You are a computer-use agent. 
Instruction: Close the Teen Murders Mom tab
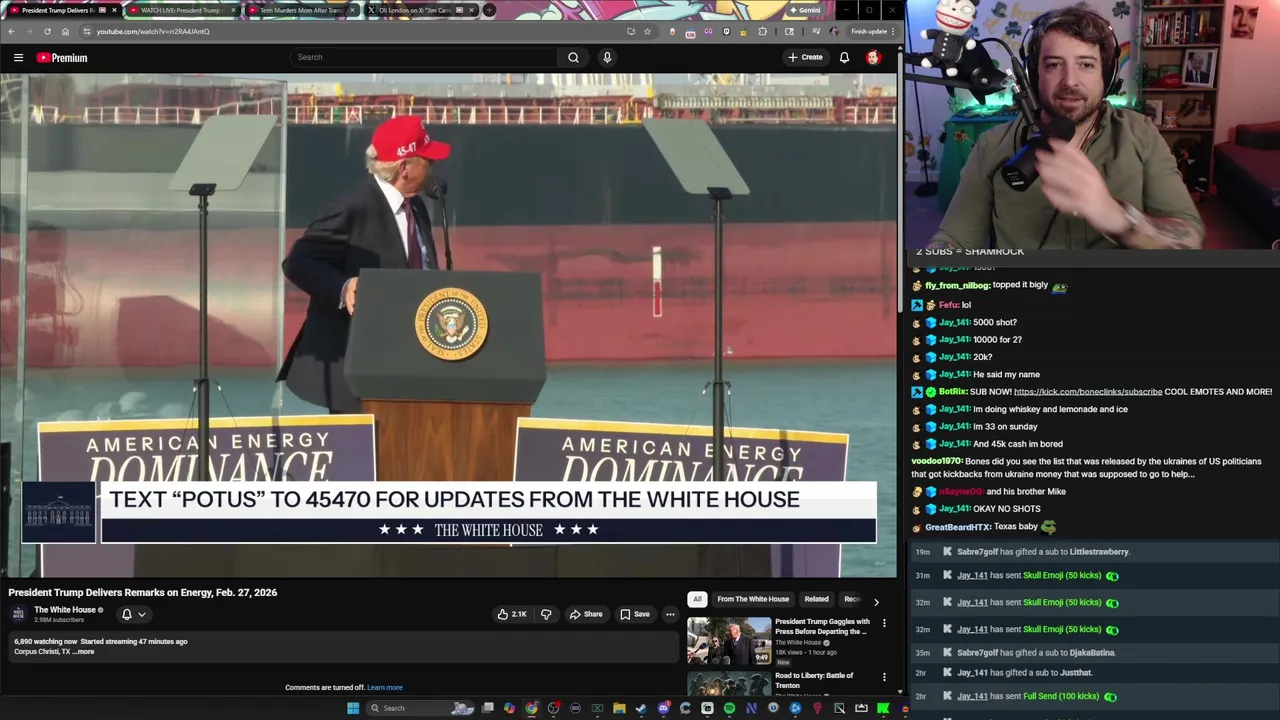(x=352, y=10)
